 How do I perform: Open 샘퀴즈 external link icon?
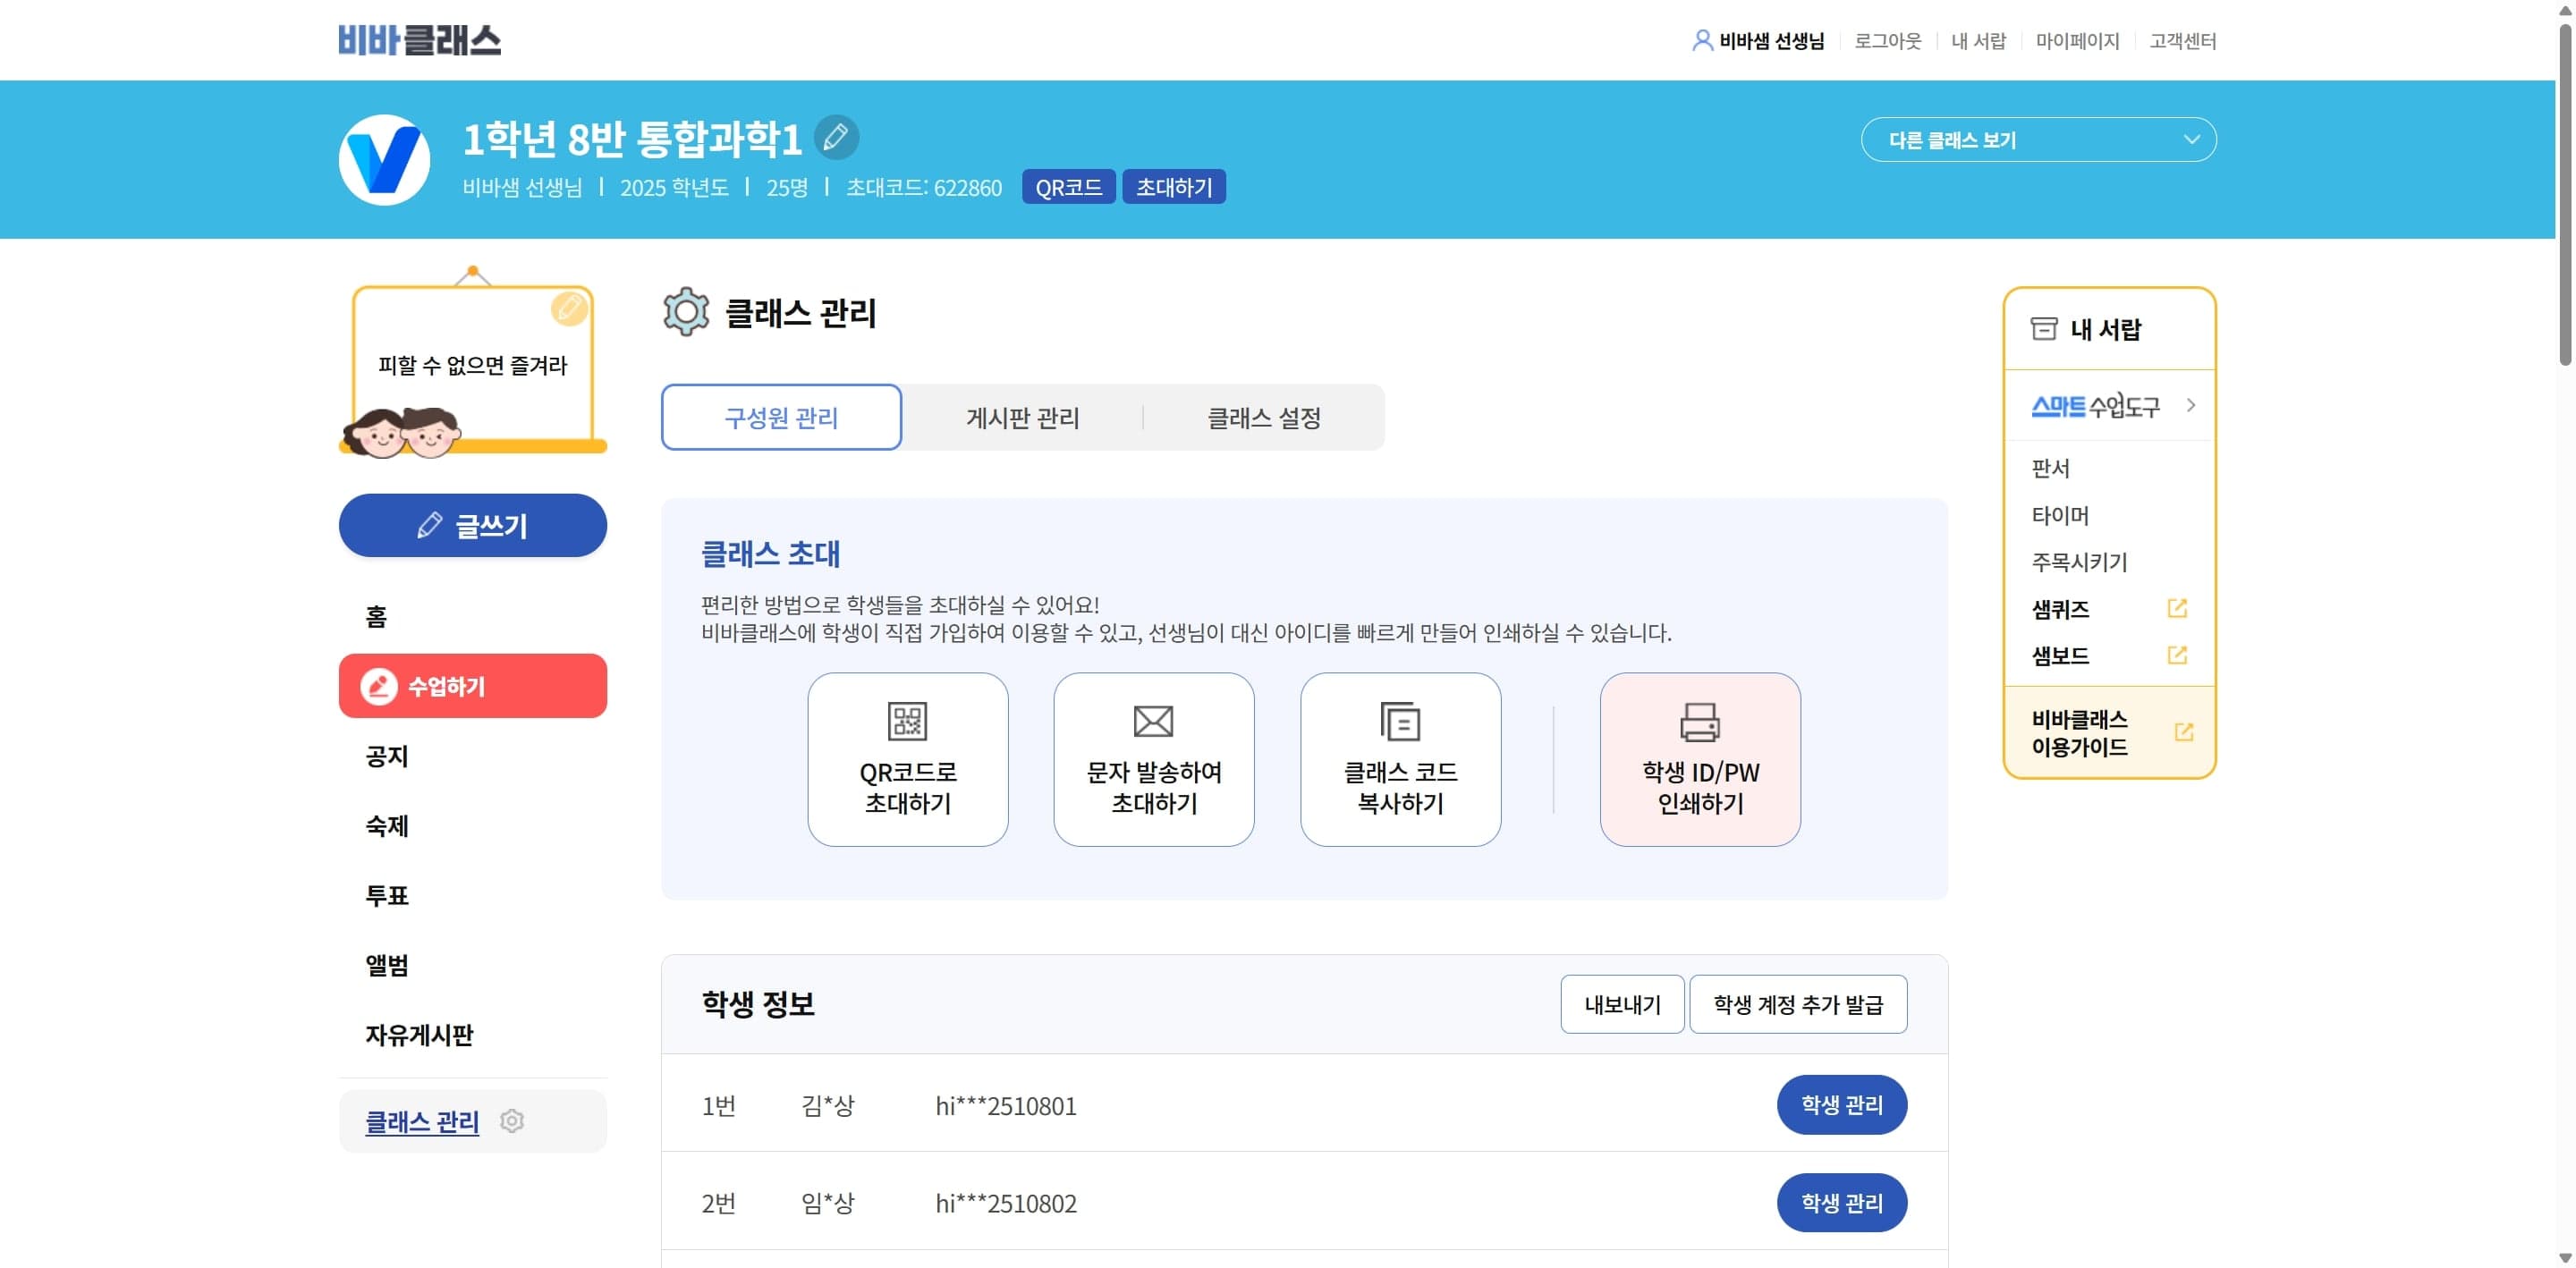2177,608
